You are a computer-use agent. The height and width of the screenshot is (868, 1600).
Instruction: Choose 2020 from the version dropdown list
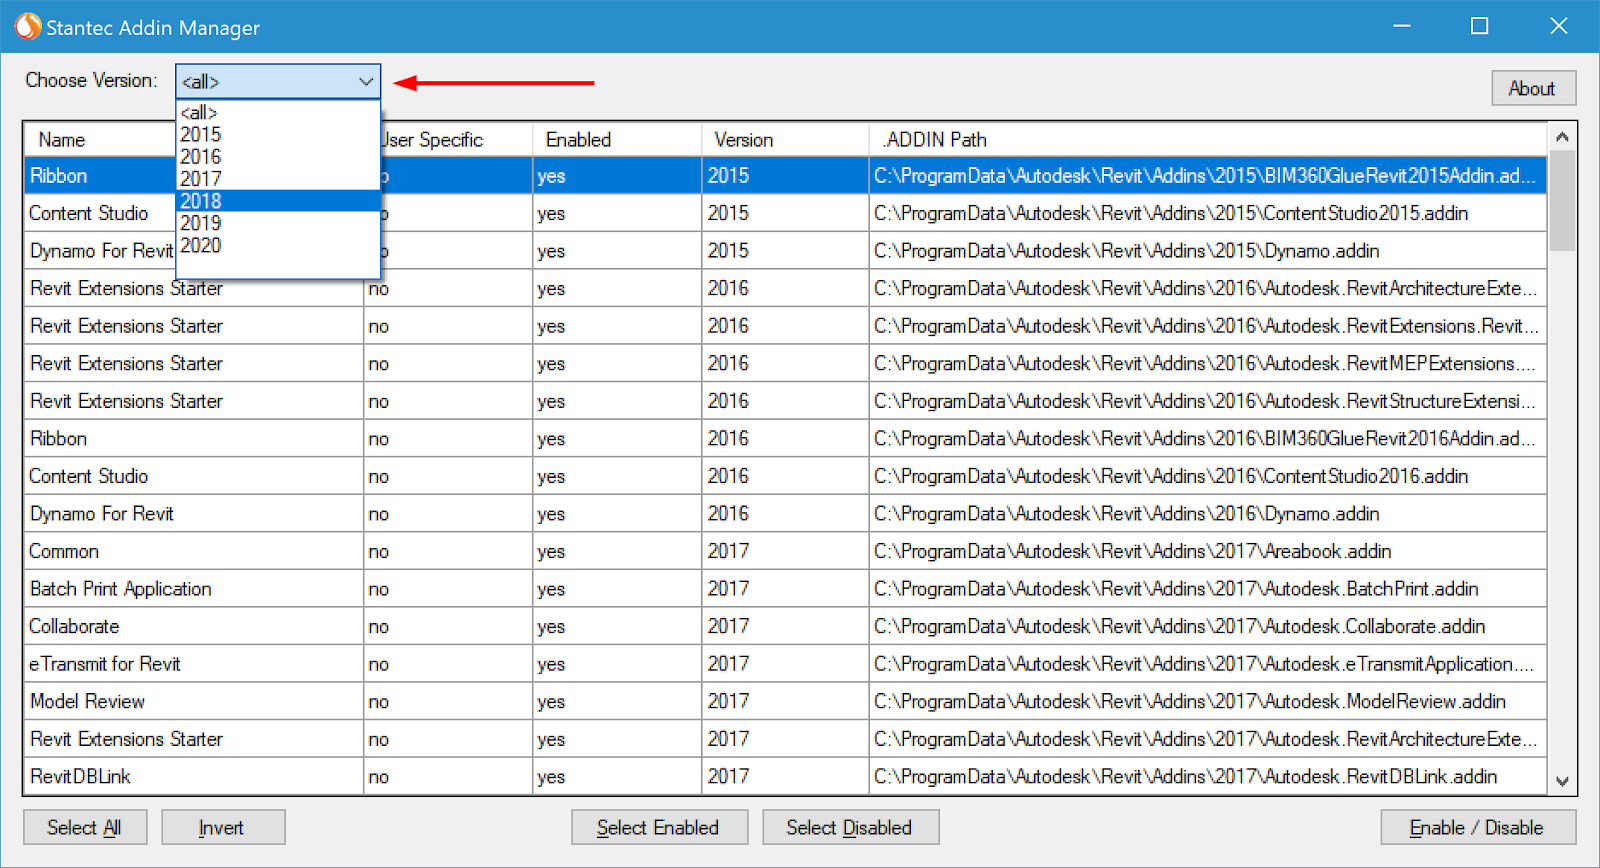coord(278,245)
